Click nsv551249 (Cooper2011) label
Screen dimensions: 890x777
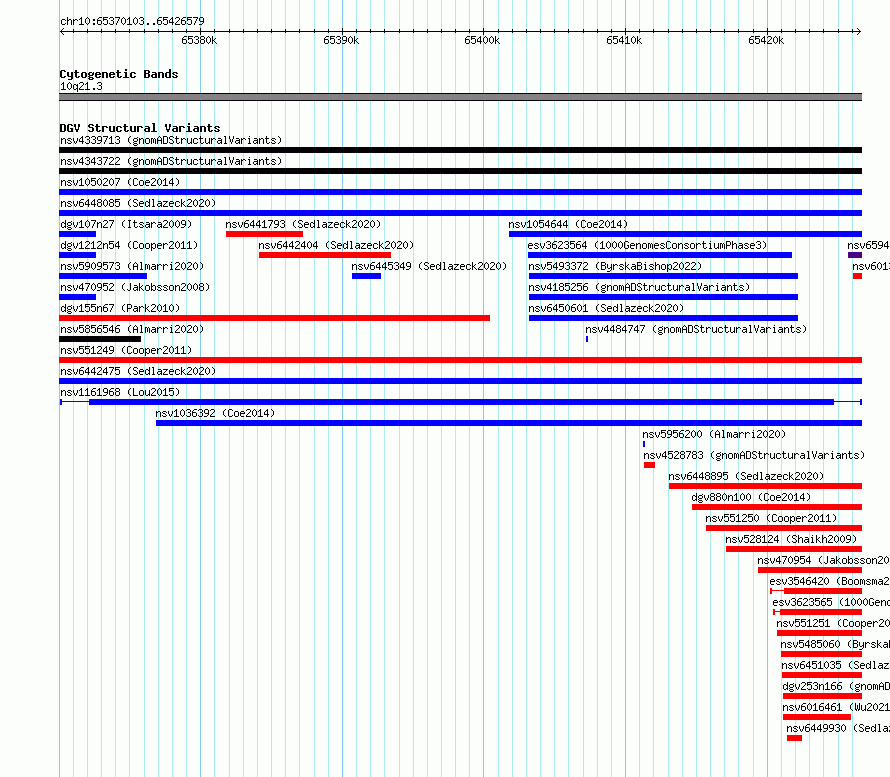tap(126, 350)
